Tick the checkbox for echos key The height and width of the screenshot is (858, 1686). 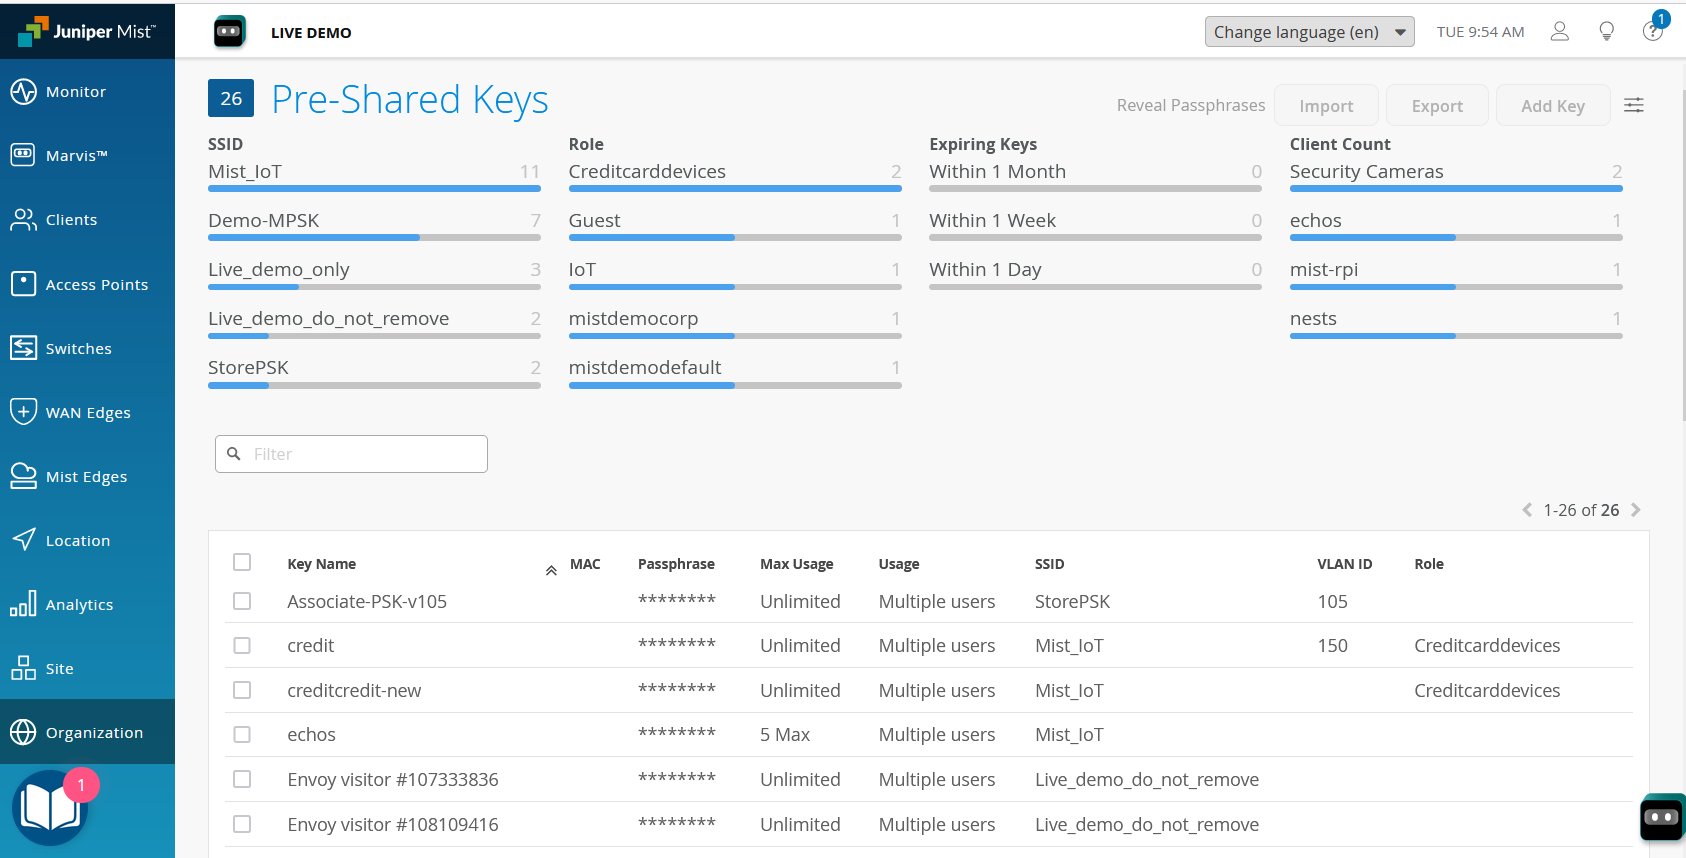coord(242,734)
